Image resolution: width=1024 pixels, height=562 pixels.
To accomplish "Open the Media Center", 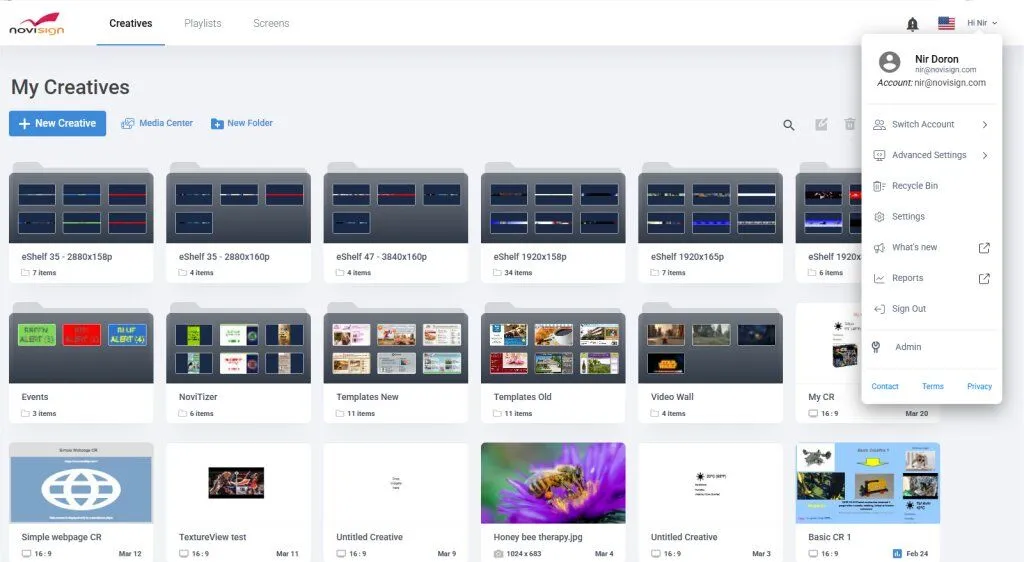I will click(x=157, y=123).
